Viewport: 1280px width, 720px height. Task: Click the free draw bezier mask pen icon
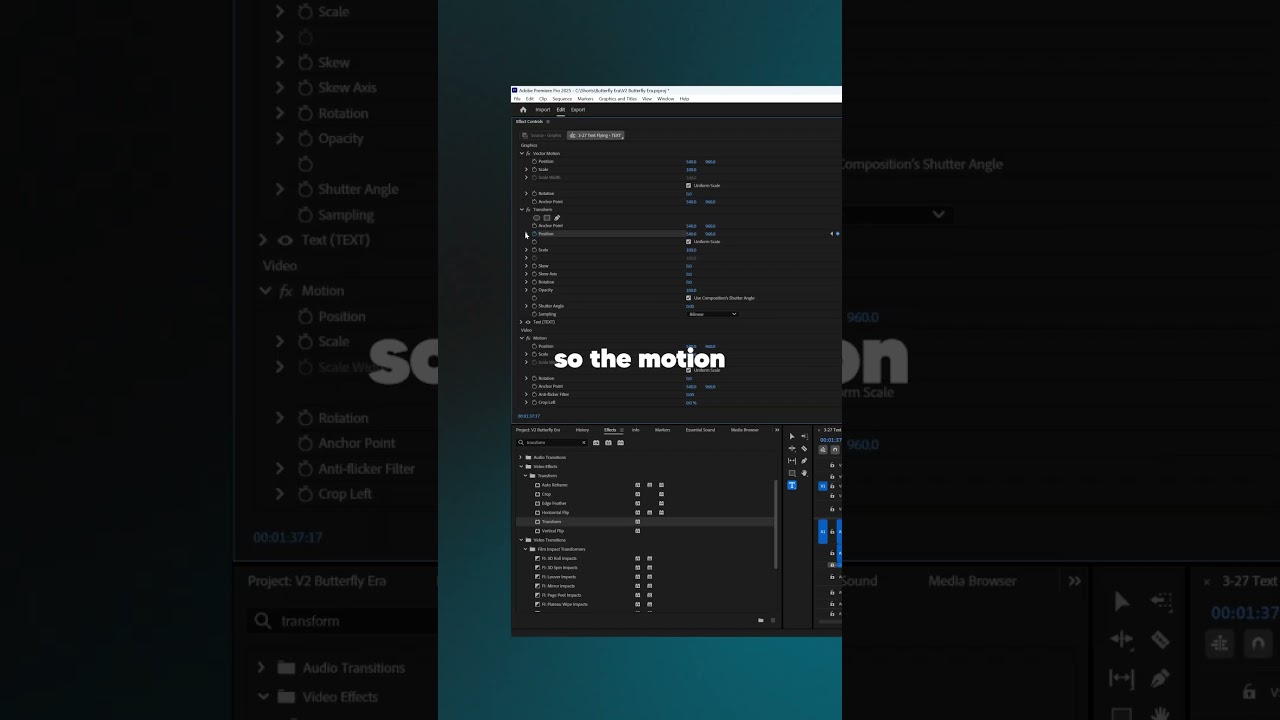pyautogui.click(x=557, y=218)
